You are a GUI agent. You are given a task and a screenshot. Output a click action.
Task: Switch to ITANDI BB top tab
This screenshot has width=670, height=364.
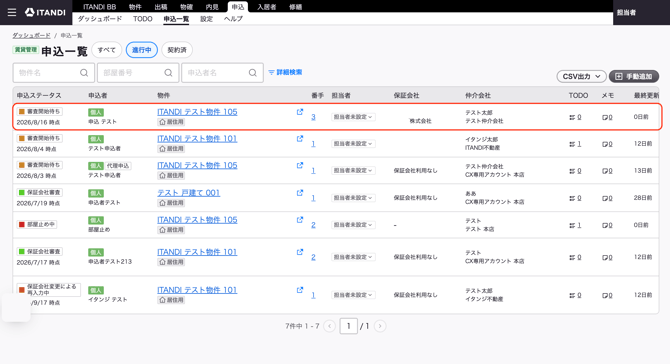point(100,7)
